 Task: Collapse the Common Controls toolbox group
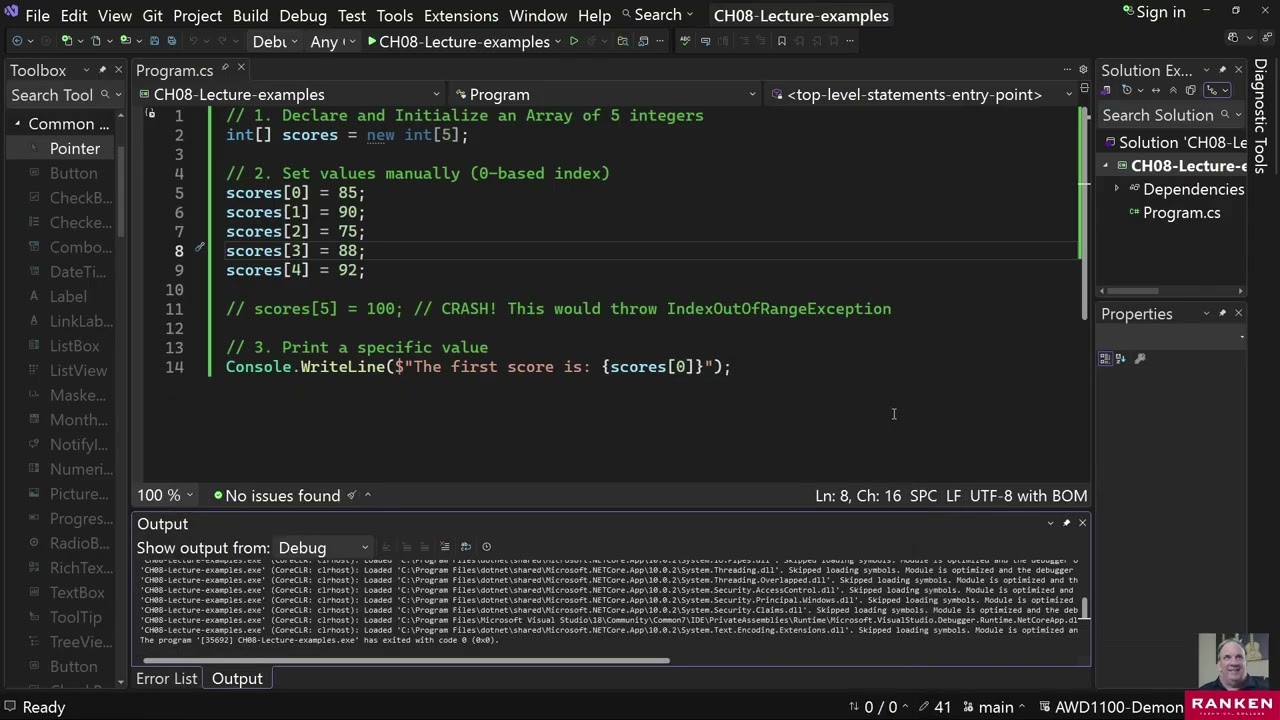point(18,124)
